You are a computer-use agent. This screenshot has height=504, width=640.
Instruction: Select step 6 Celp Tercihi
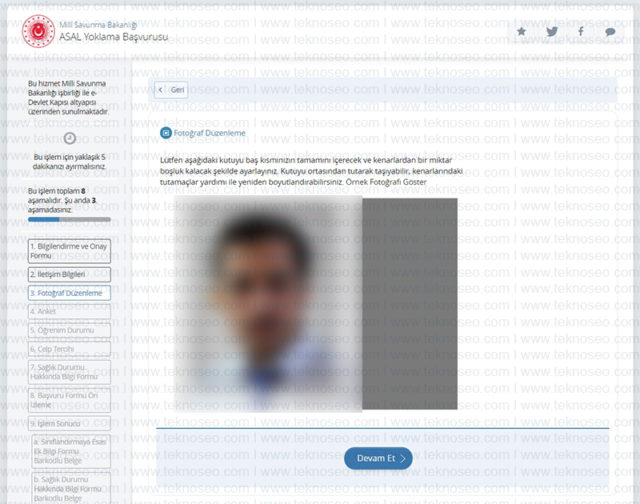coord(69,349)
